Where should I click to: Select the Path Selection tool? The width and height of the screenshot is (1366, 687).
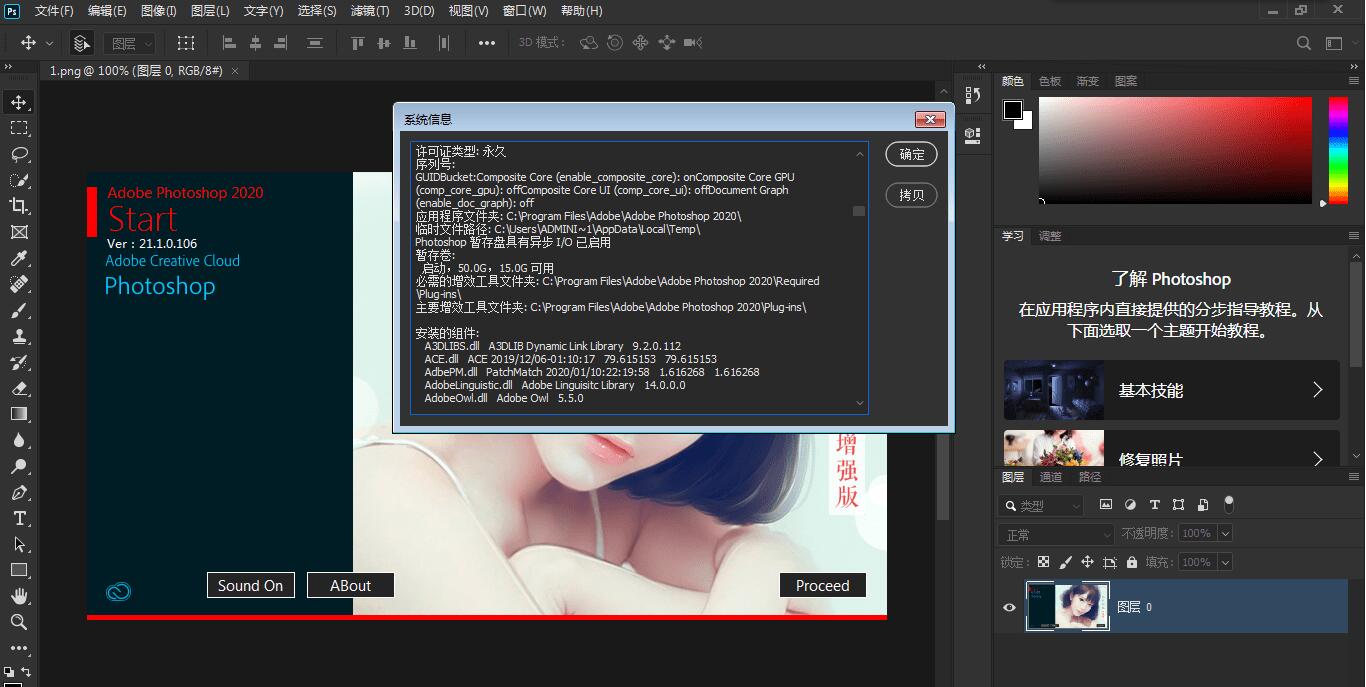(19, 544)
